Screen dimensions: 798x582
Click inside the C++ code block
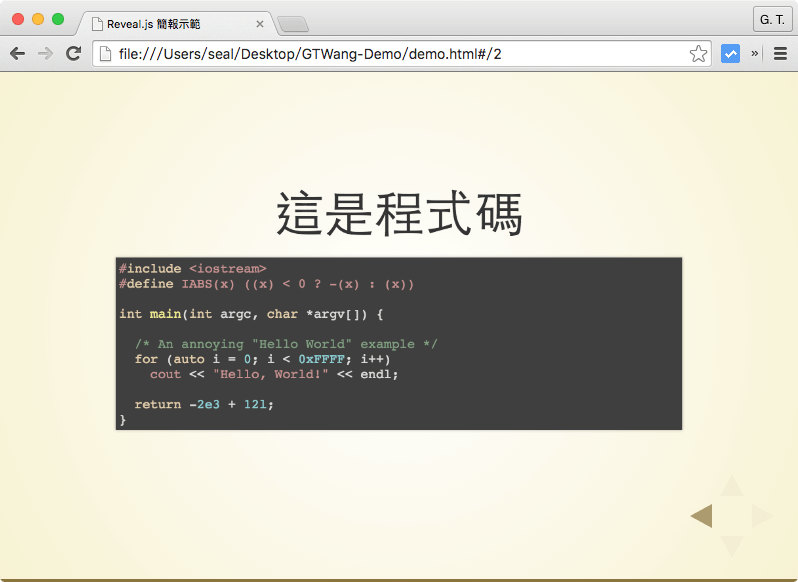coord(398,343)
